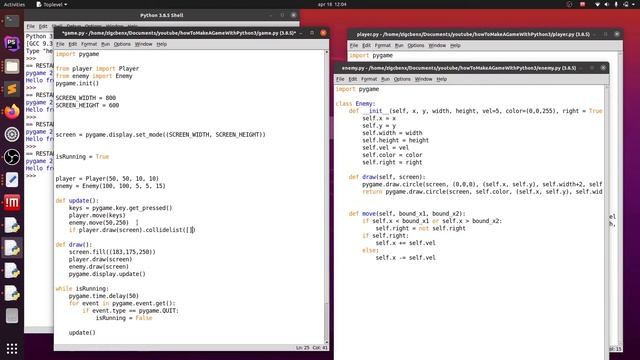Viewport: 640px width, 360px height.
Task: Open Run menu in player.py window
Action: [x=399, y=46]
